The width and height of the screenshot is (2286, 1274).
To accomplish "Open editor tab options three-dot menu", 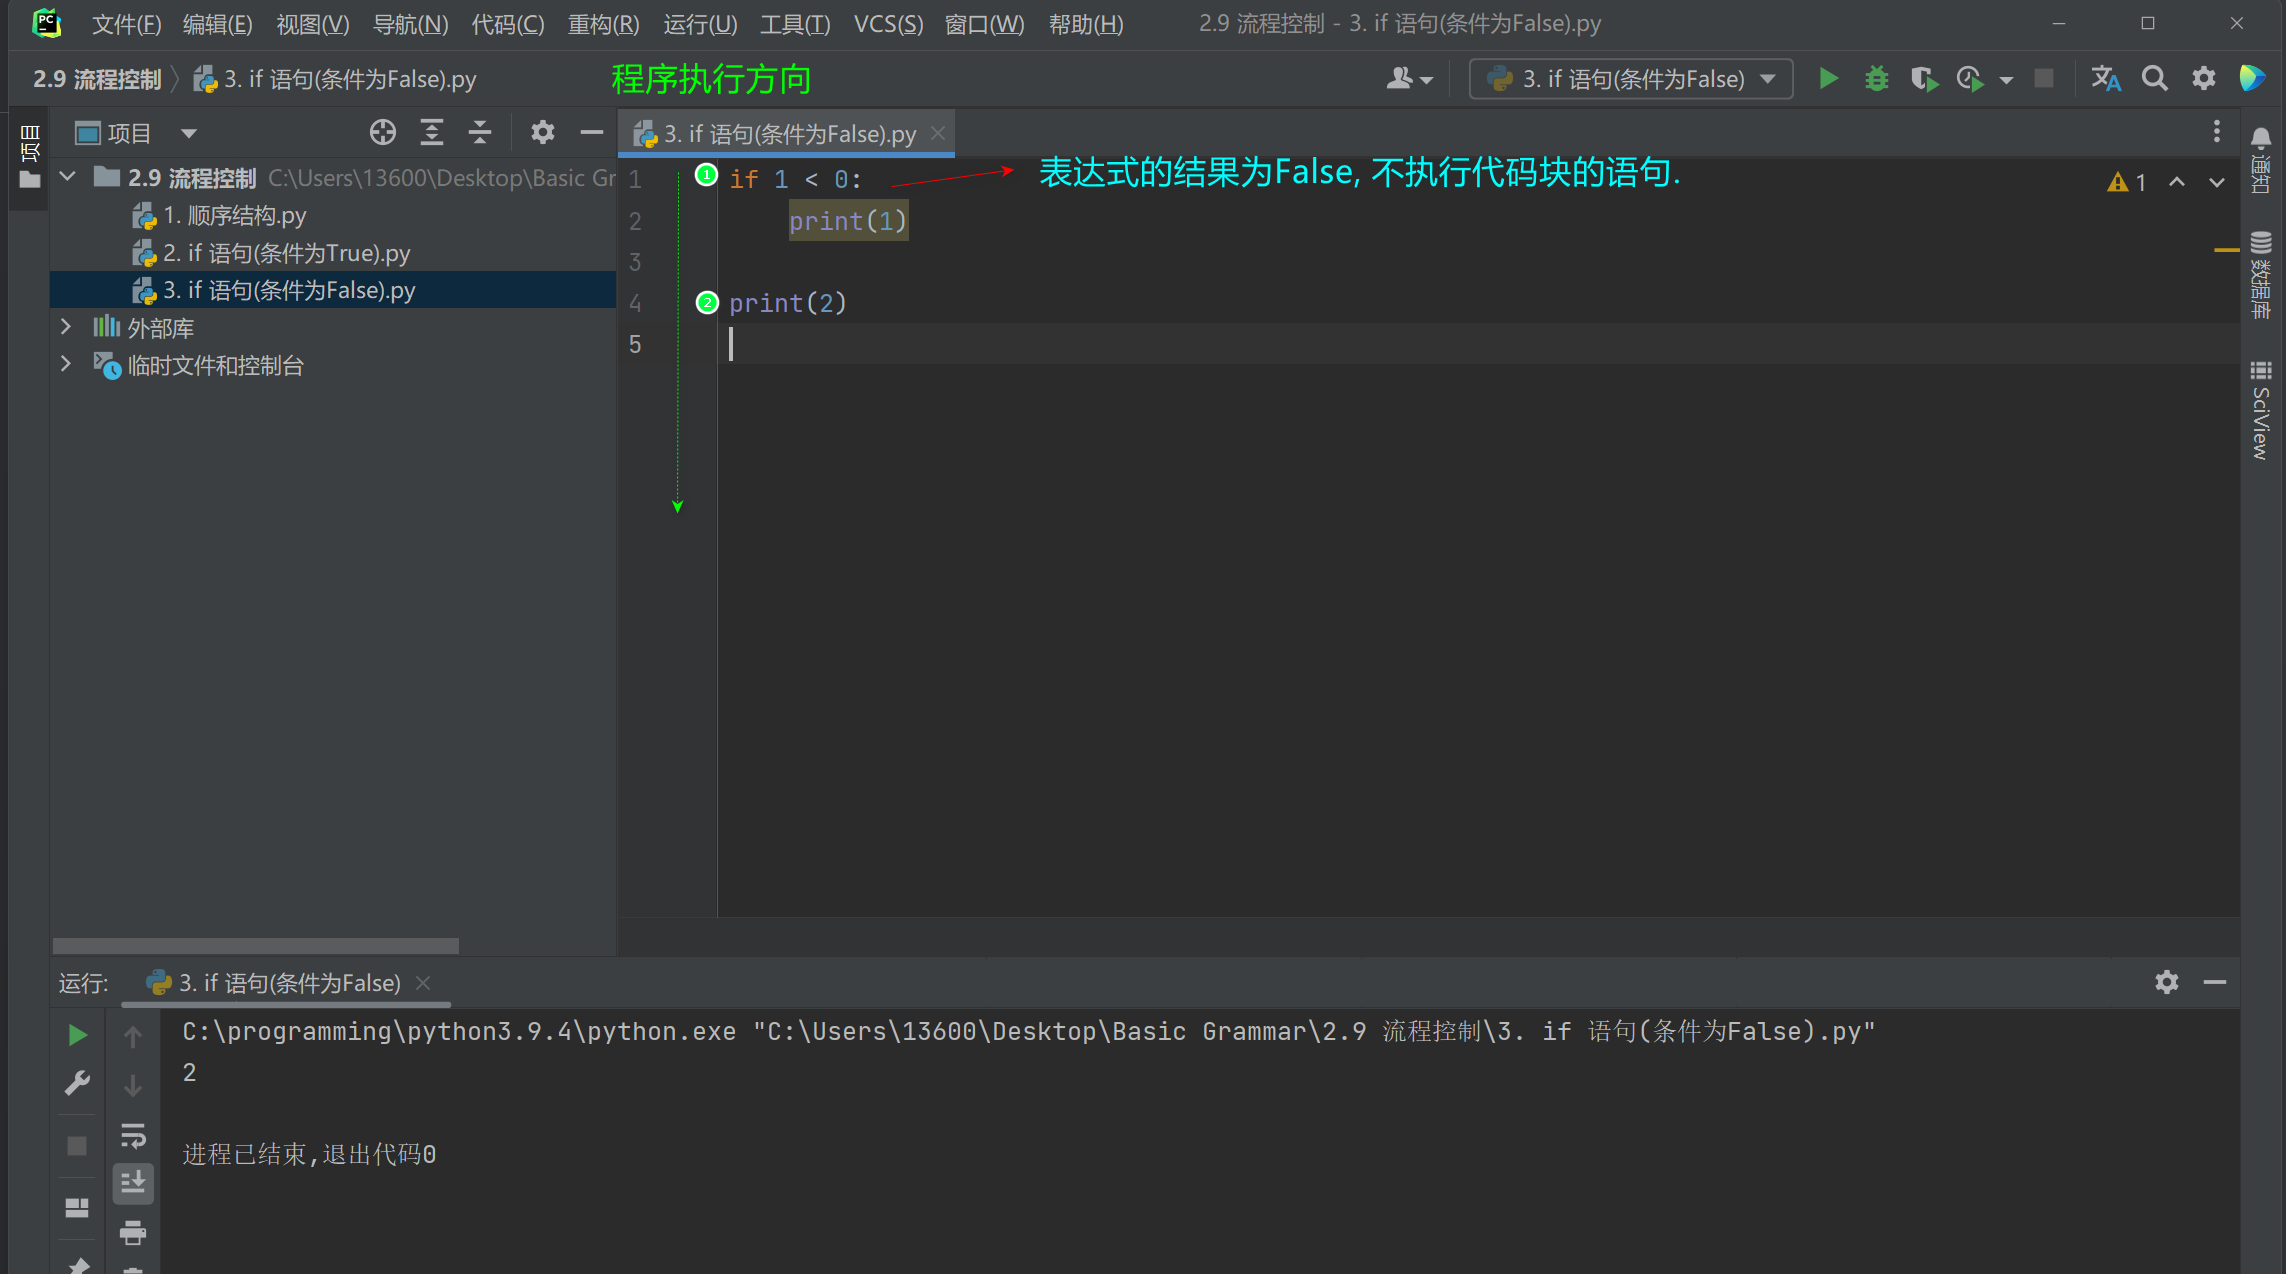I will (2217, 132).
